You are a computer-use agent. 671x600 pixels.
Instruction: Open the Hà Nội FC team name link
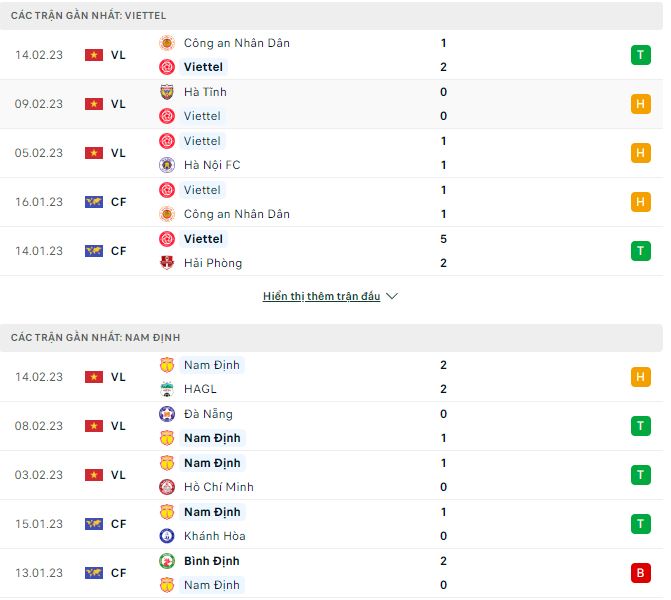pos(212,165)
